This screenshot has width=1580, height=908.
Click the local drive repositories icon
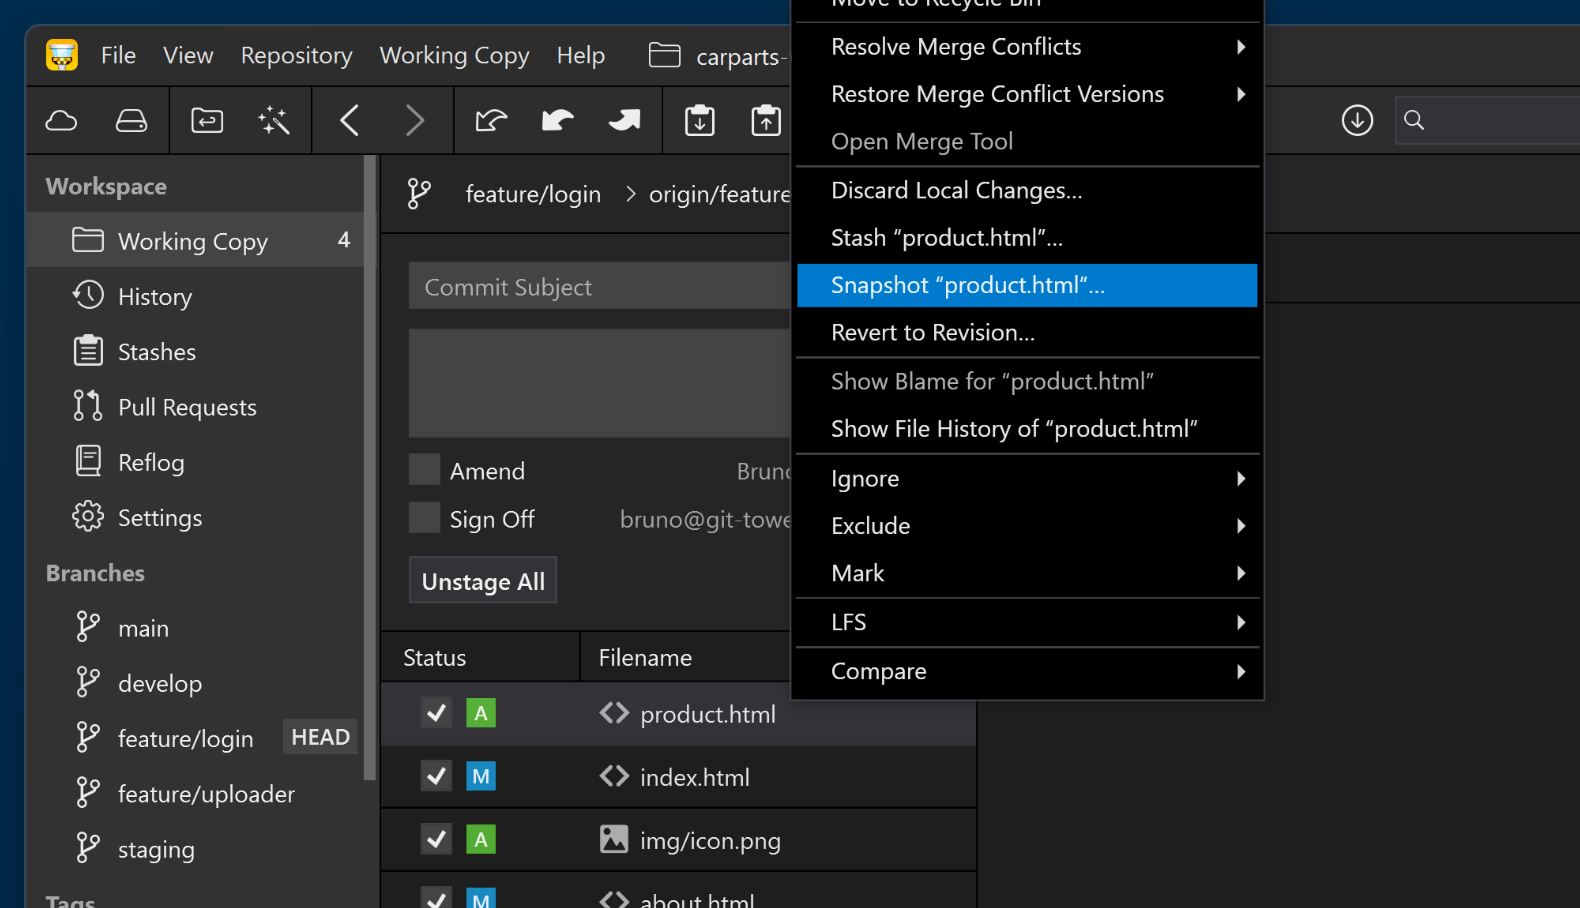pos(131,121)
